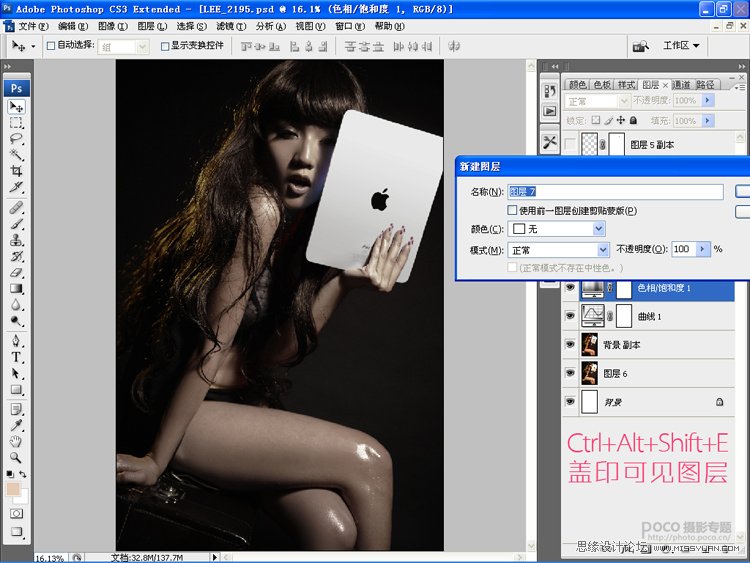Click the foreground color swatch

point(13,489)
